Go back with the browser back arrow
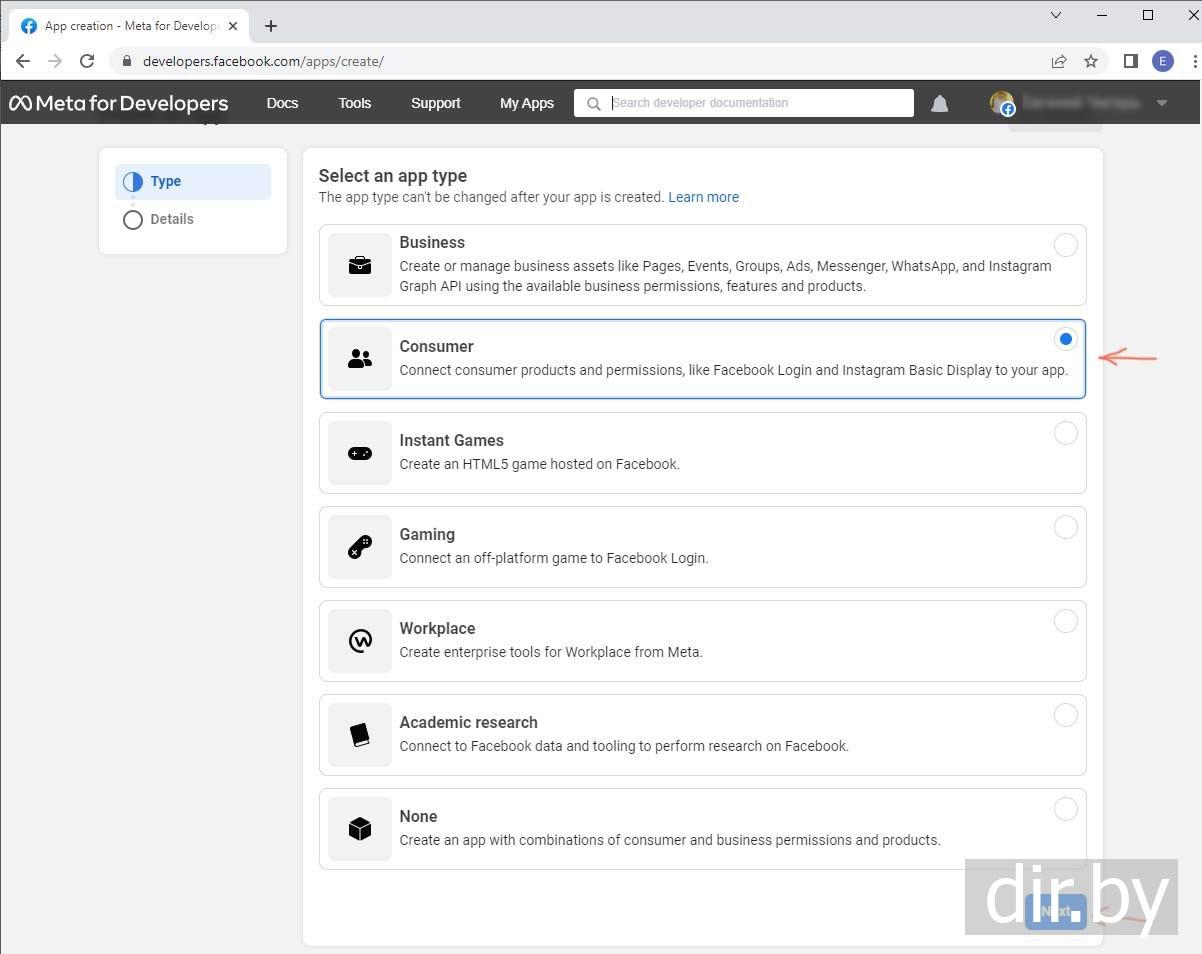 [x=23, y=61]
